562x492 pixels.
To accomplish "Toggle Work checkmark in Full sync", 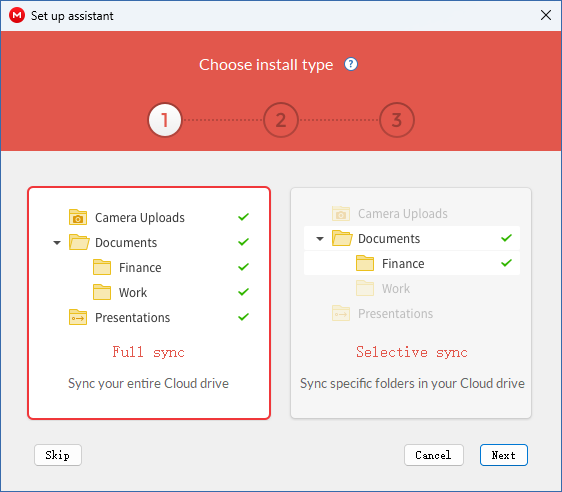I will (x=243, y=292).
